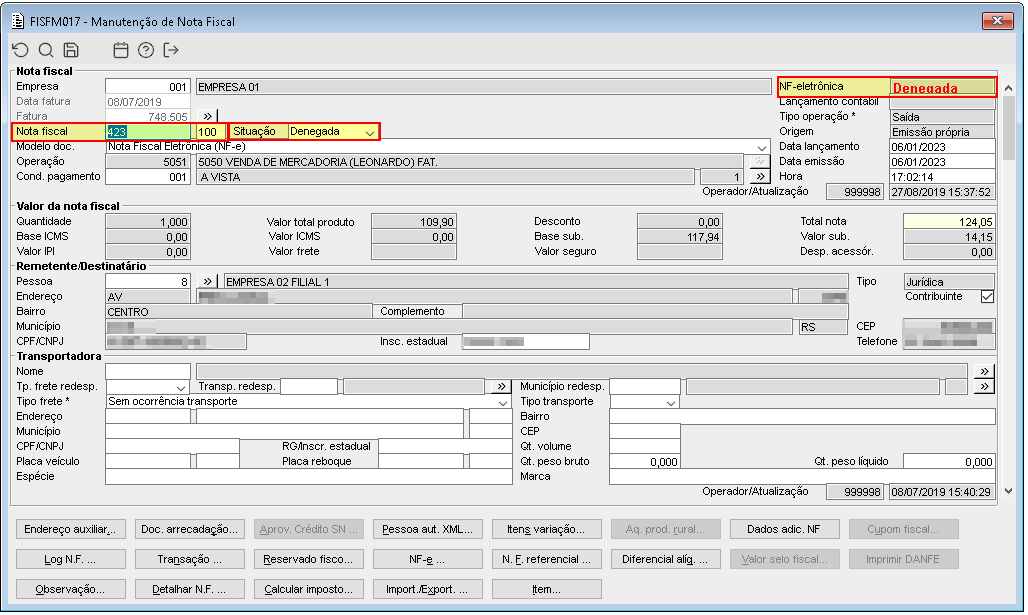Click the Pessoa code field with 8
The image size is (1028, 615).
pos(148,282)
